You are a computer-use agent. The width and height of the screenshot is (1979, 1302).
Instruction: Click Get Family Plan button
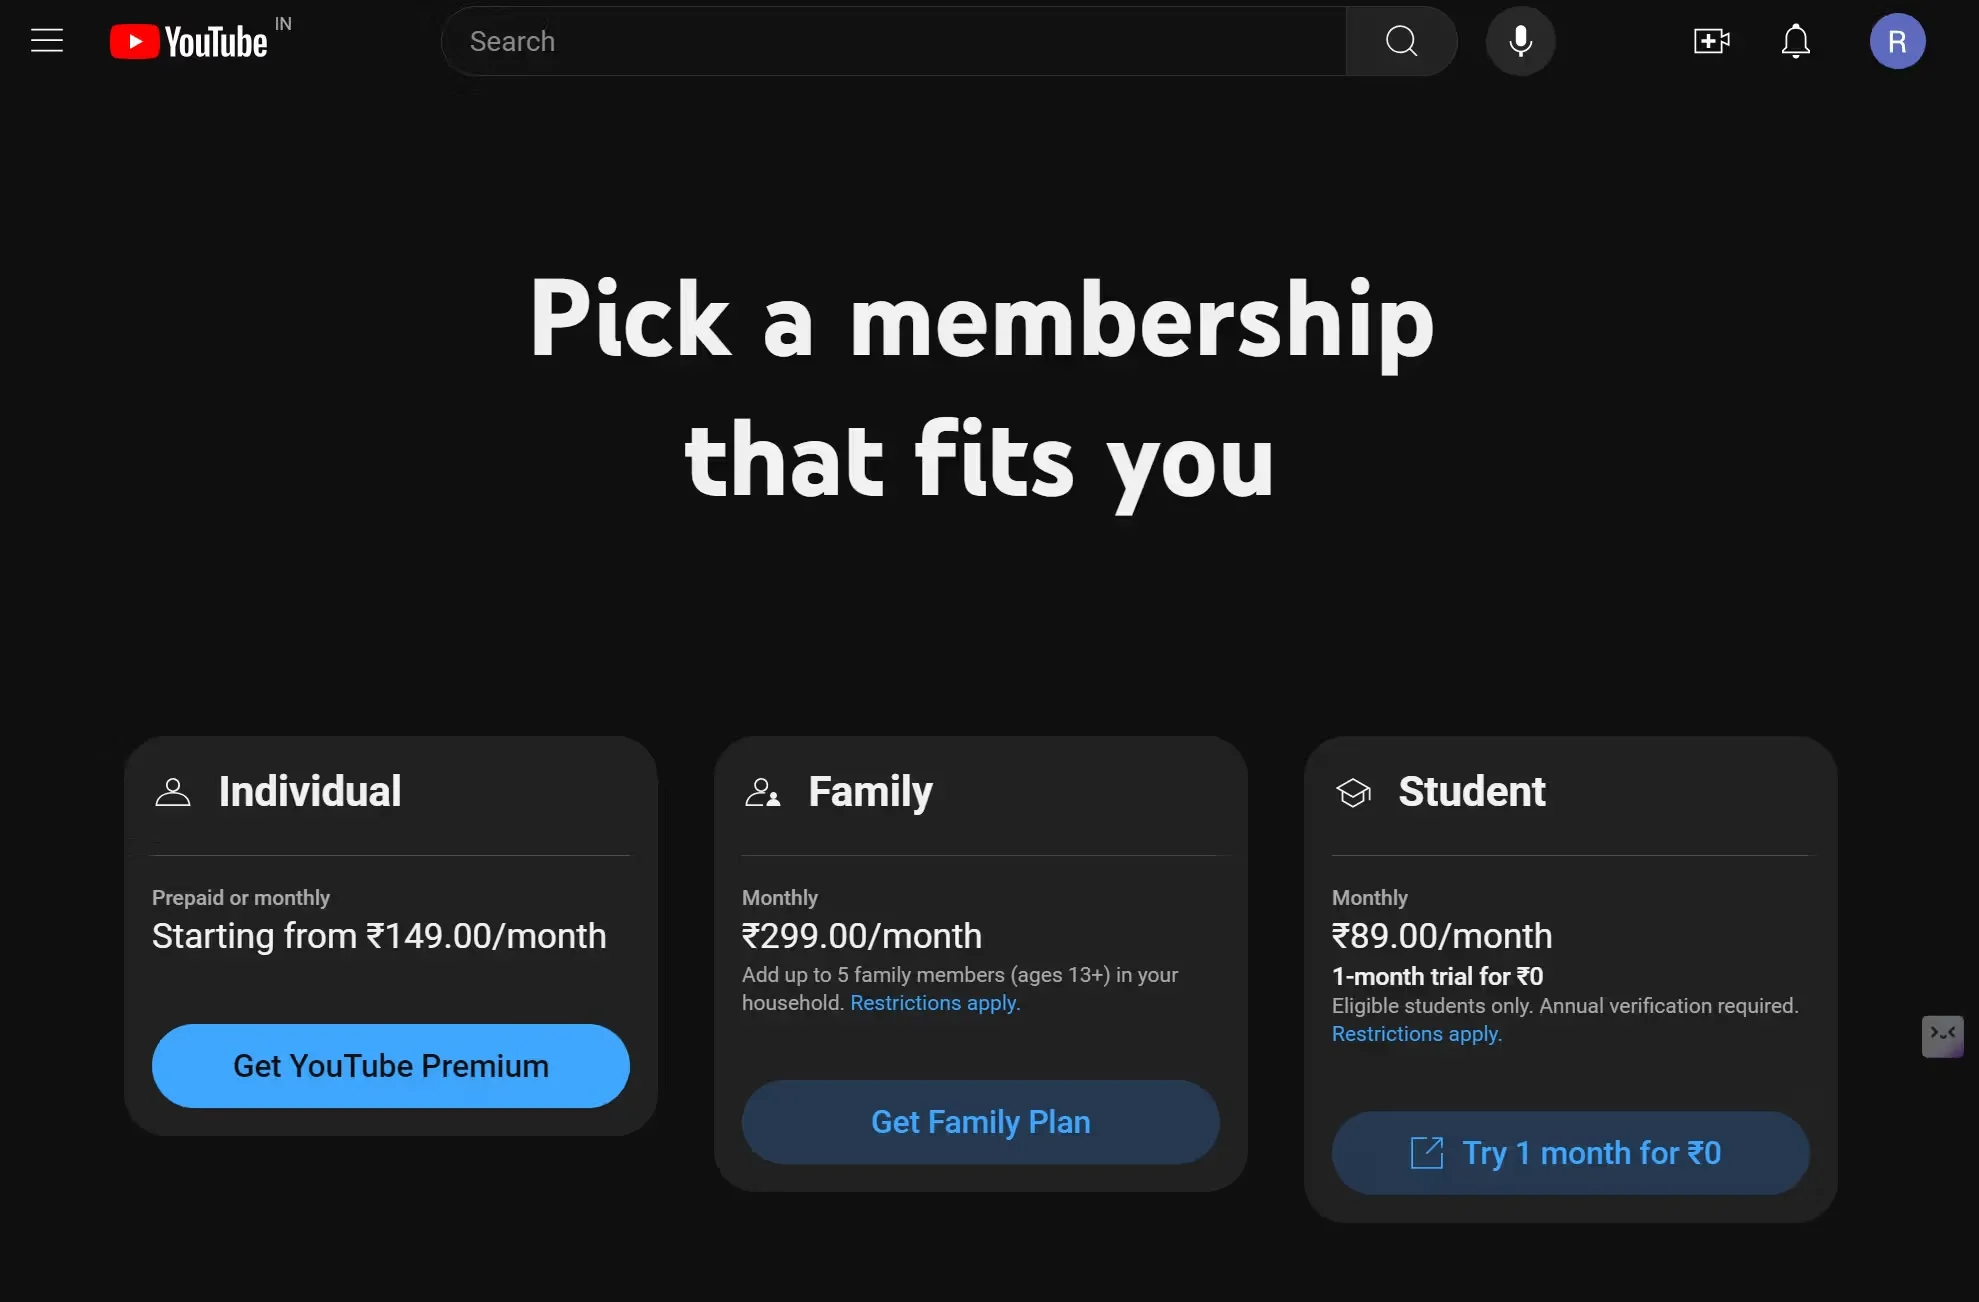point(981,1122)
